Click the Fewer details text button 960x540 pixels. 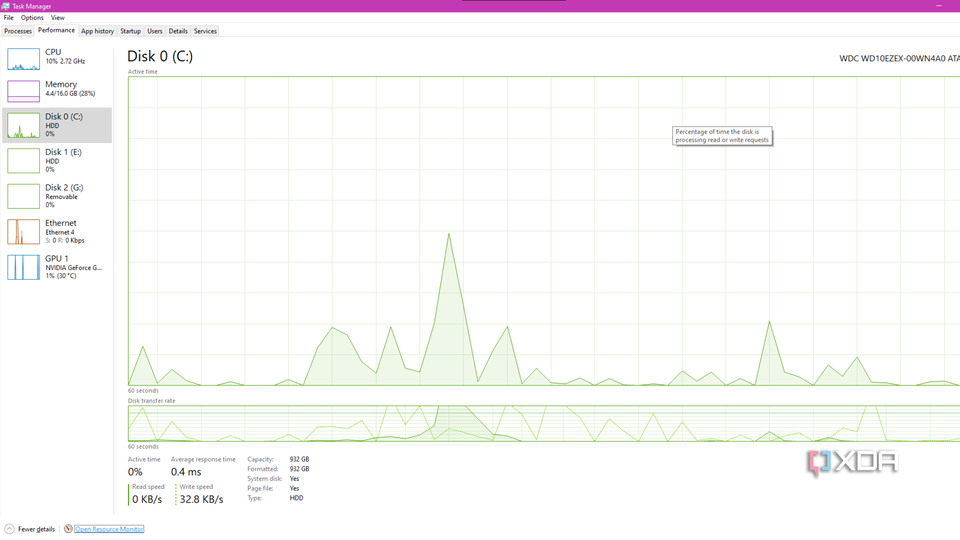click(x=36, y=529)
